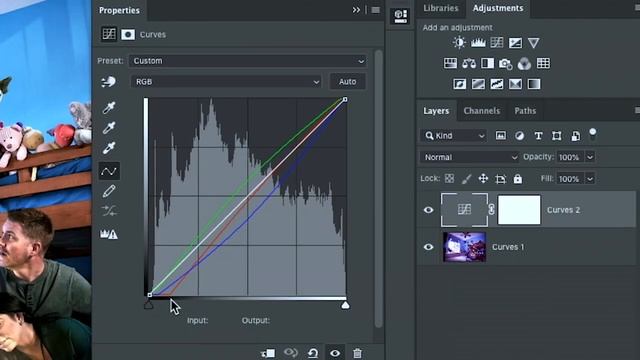This screenshot has height=360, width=640.
Task: Add a Channel Mixer adjustment
Action: click(x=524, y=63)
